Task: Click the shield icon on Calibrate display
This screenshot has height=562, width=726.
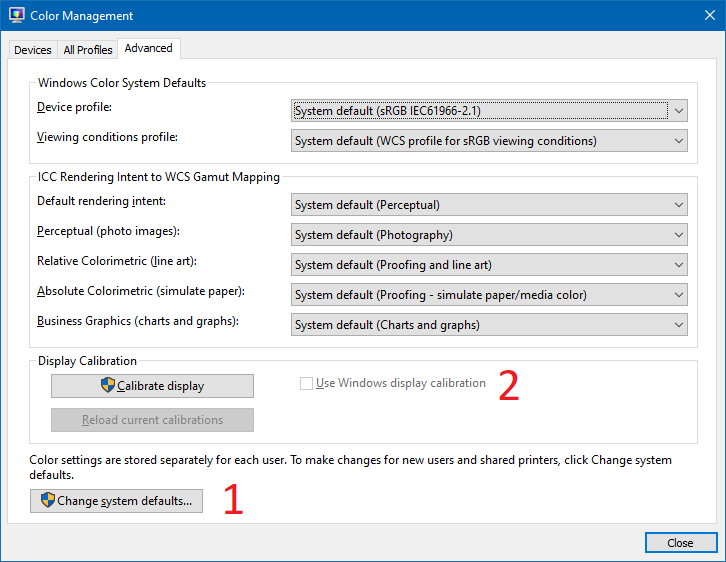Action: pyautogui.click(x=107, y=385)
